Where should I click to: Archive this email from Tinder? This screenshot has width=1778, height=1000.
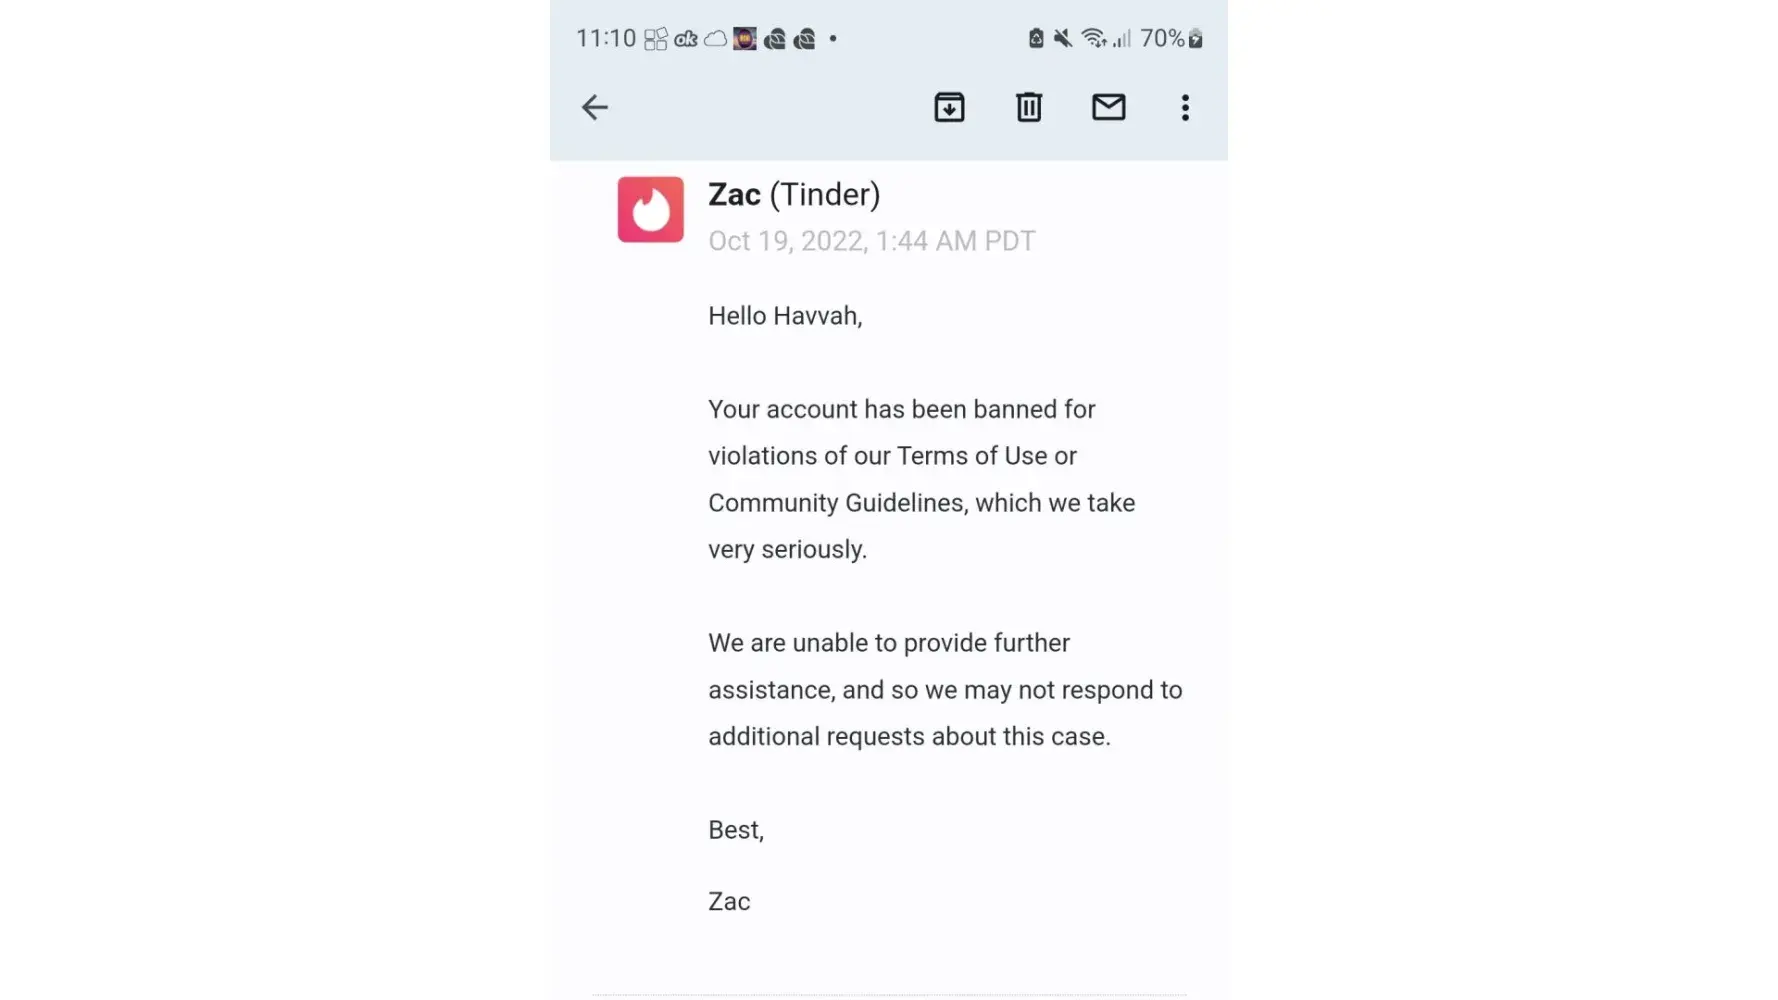(x=949, y=107)
